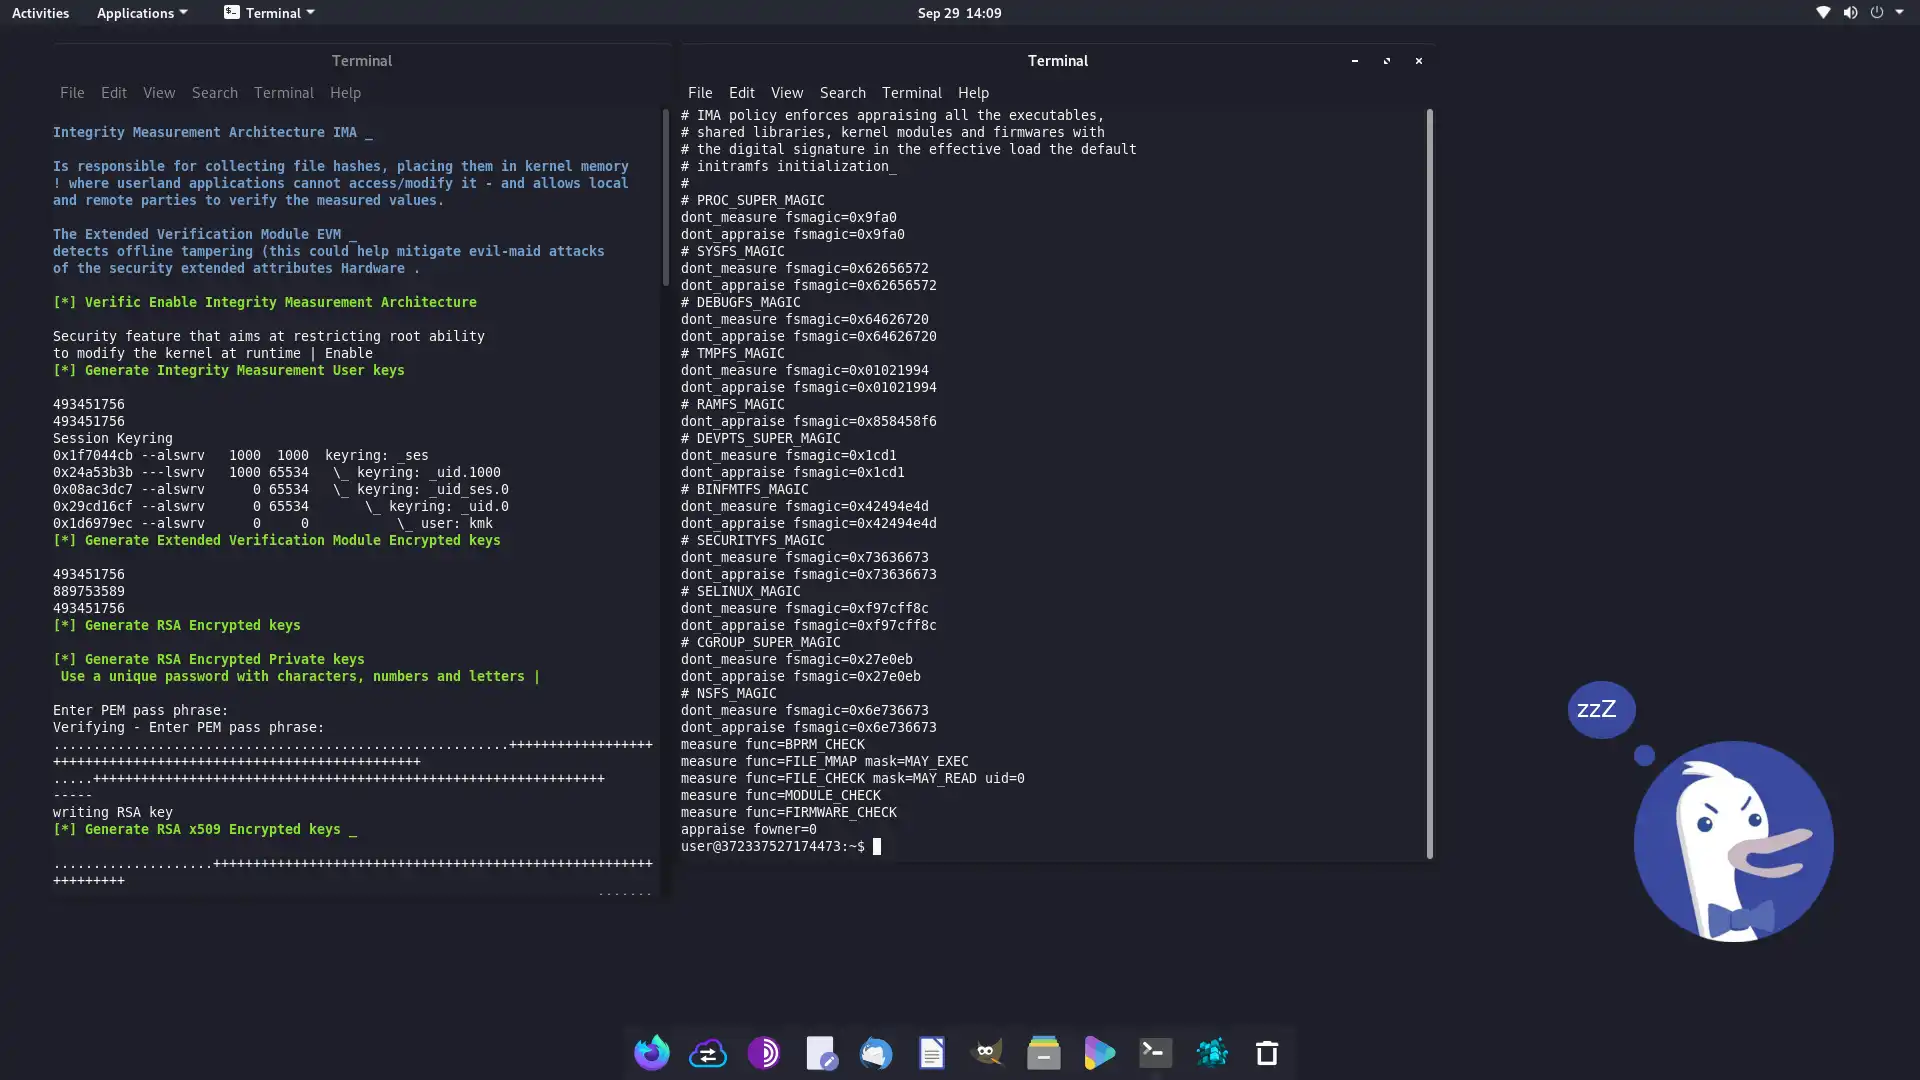Click the cloud sync transfer dock icon
This screenshot has width=1920, height=1080.
tap(707, 1053)
